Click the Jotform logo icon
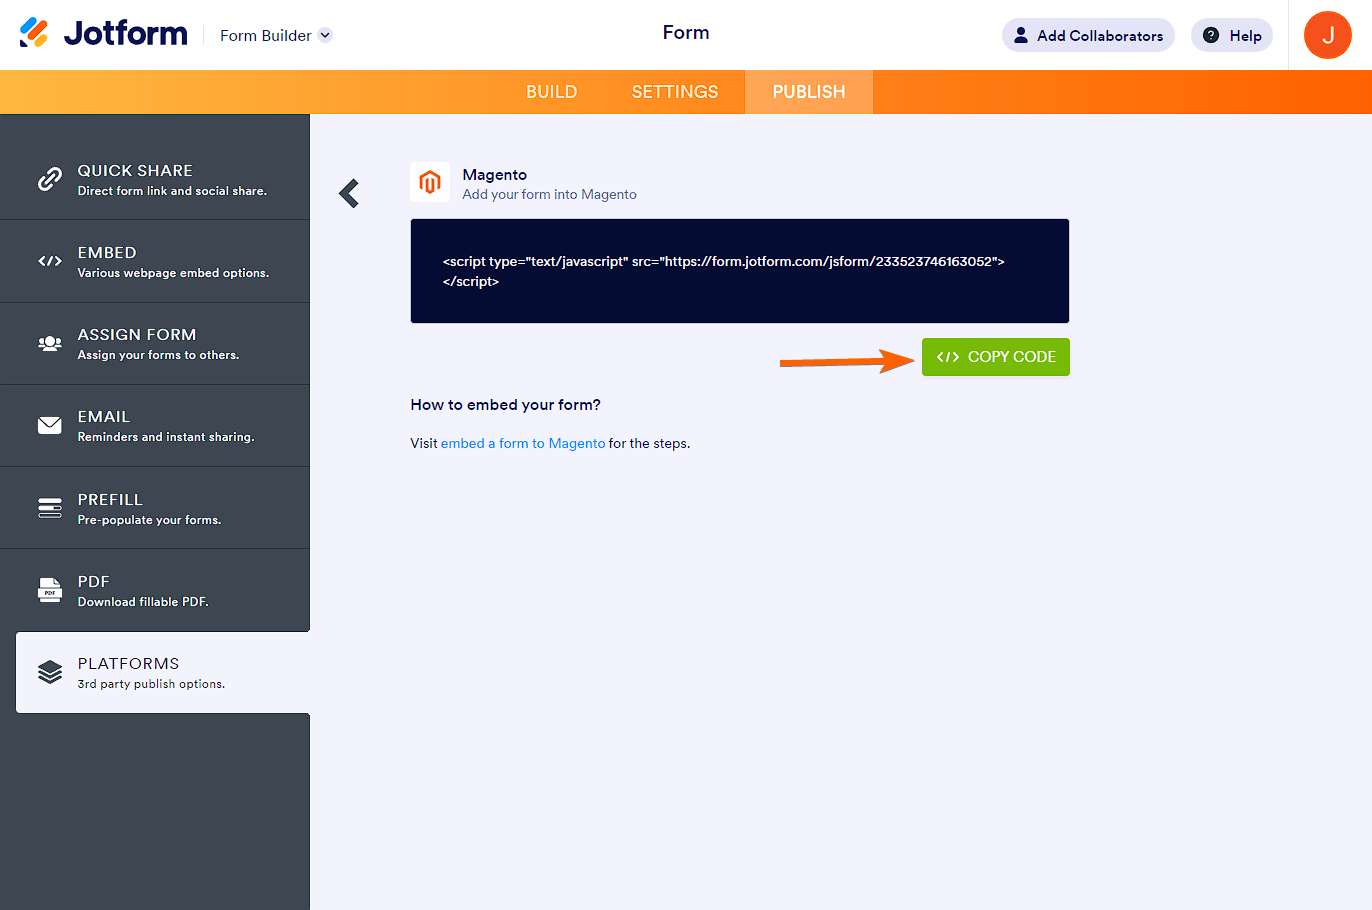 tap(34, 33)
